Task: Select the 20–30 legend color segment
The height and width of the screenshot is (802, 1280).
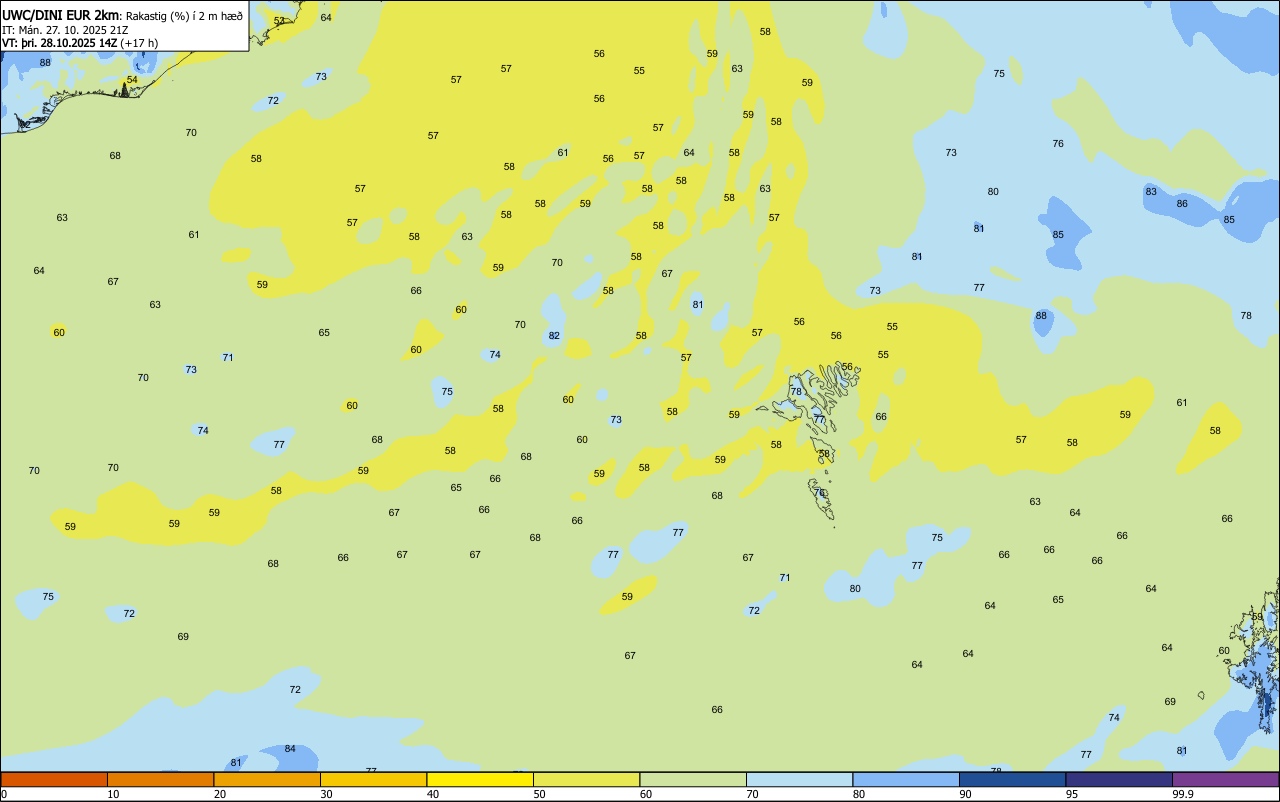Action: point(267,779)
